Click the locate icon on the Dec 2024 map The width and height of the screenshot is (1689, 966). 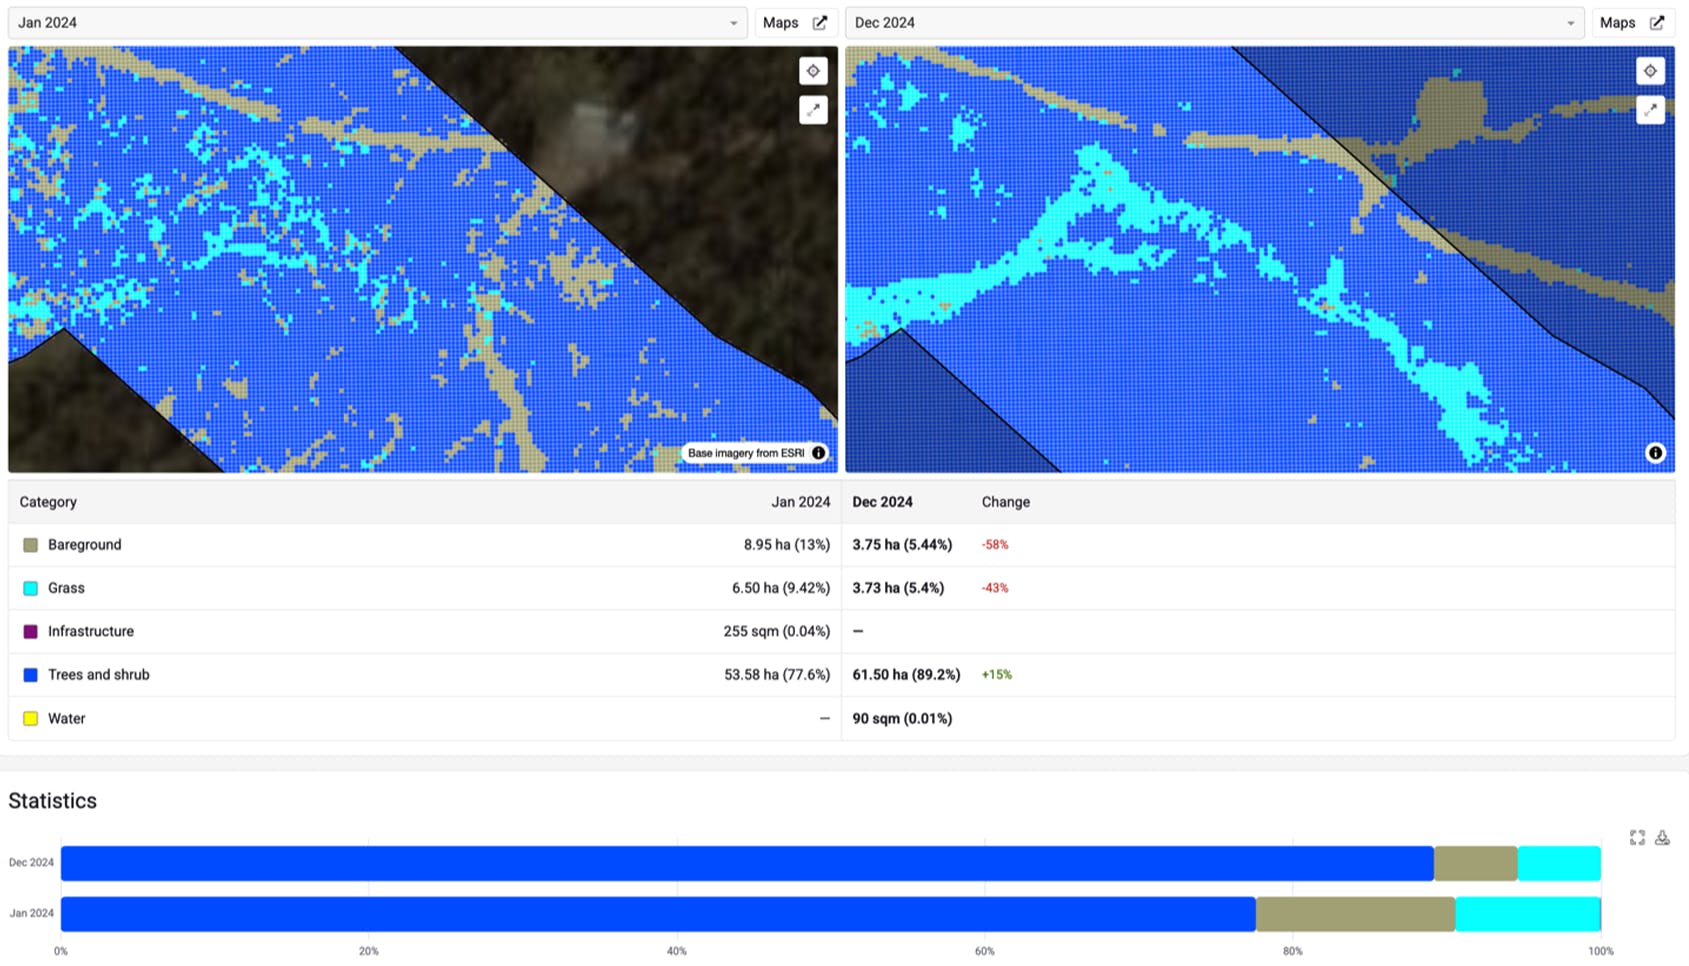click(1650, 71)
